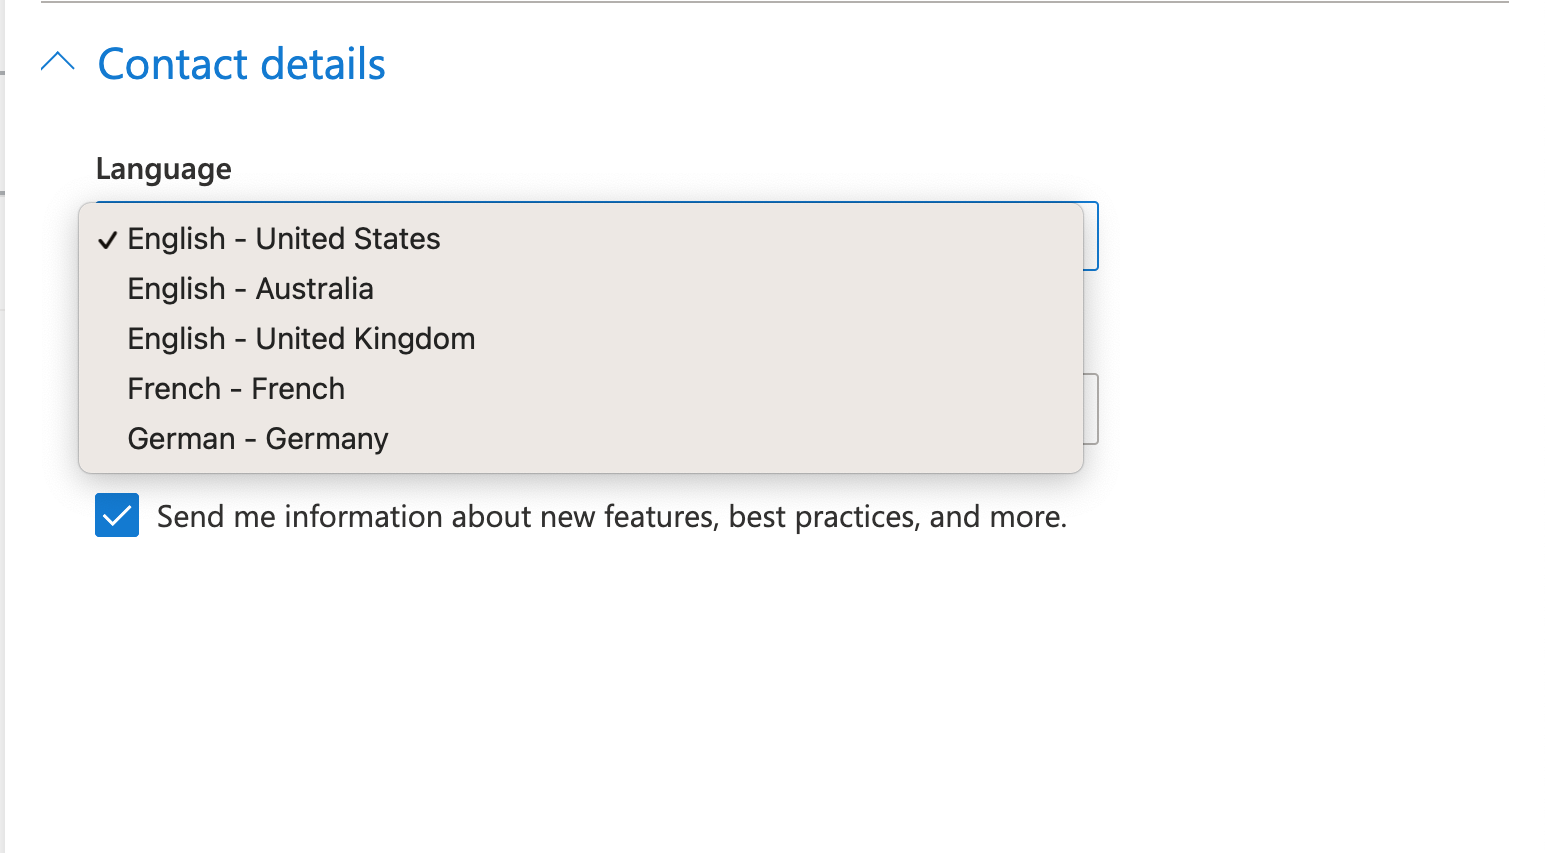Image resolution: width=1545 pixels, height=853 pixels.
Task: Focus the partially hidden field under Language
Action: click(x=1091, y=409)
